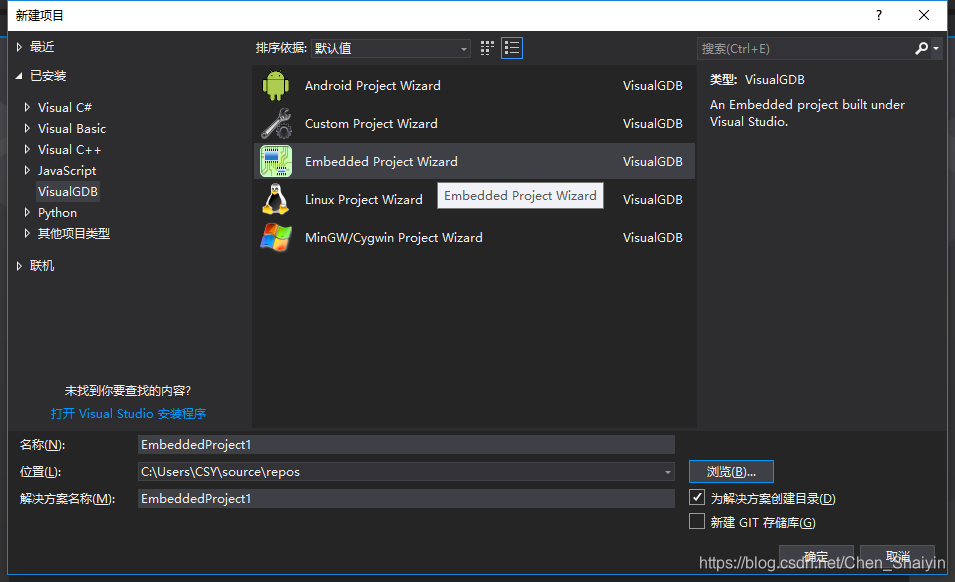This screenshot has height=582, width=955.
Task: Click the 浏览(B)... browse button
Action: 731,472
